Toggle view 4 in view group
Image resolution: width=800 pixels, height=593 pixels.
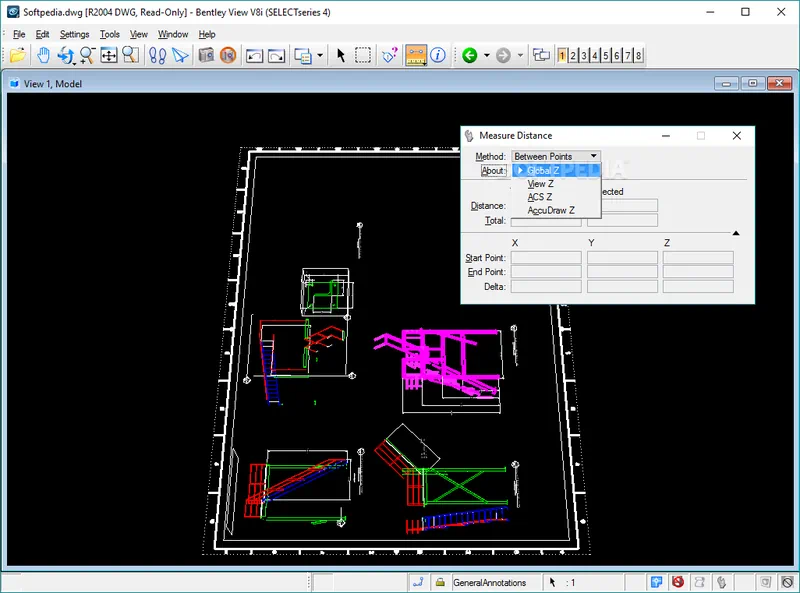pos(595,55)
